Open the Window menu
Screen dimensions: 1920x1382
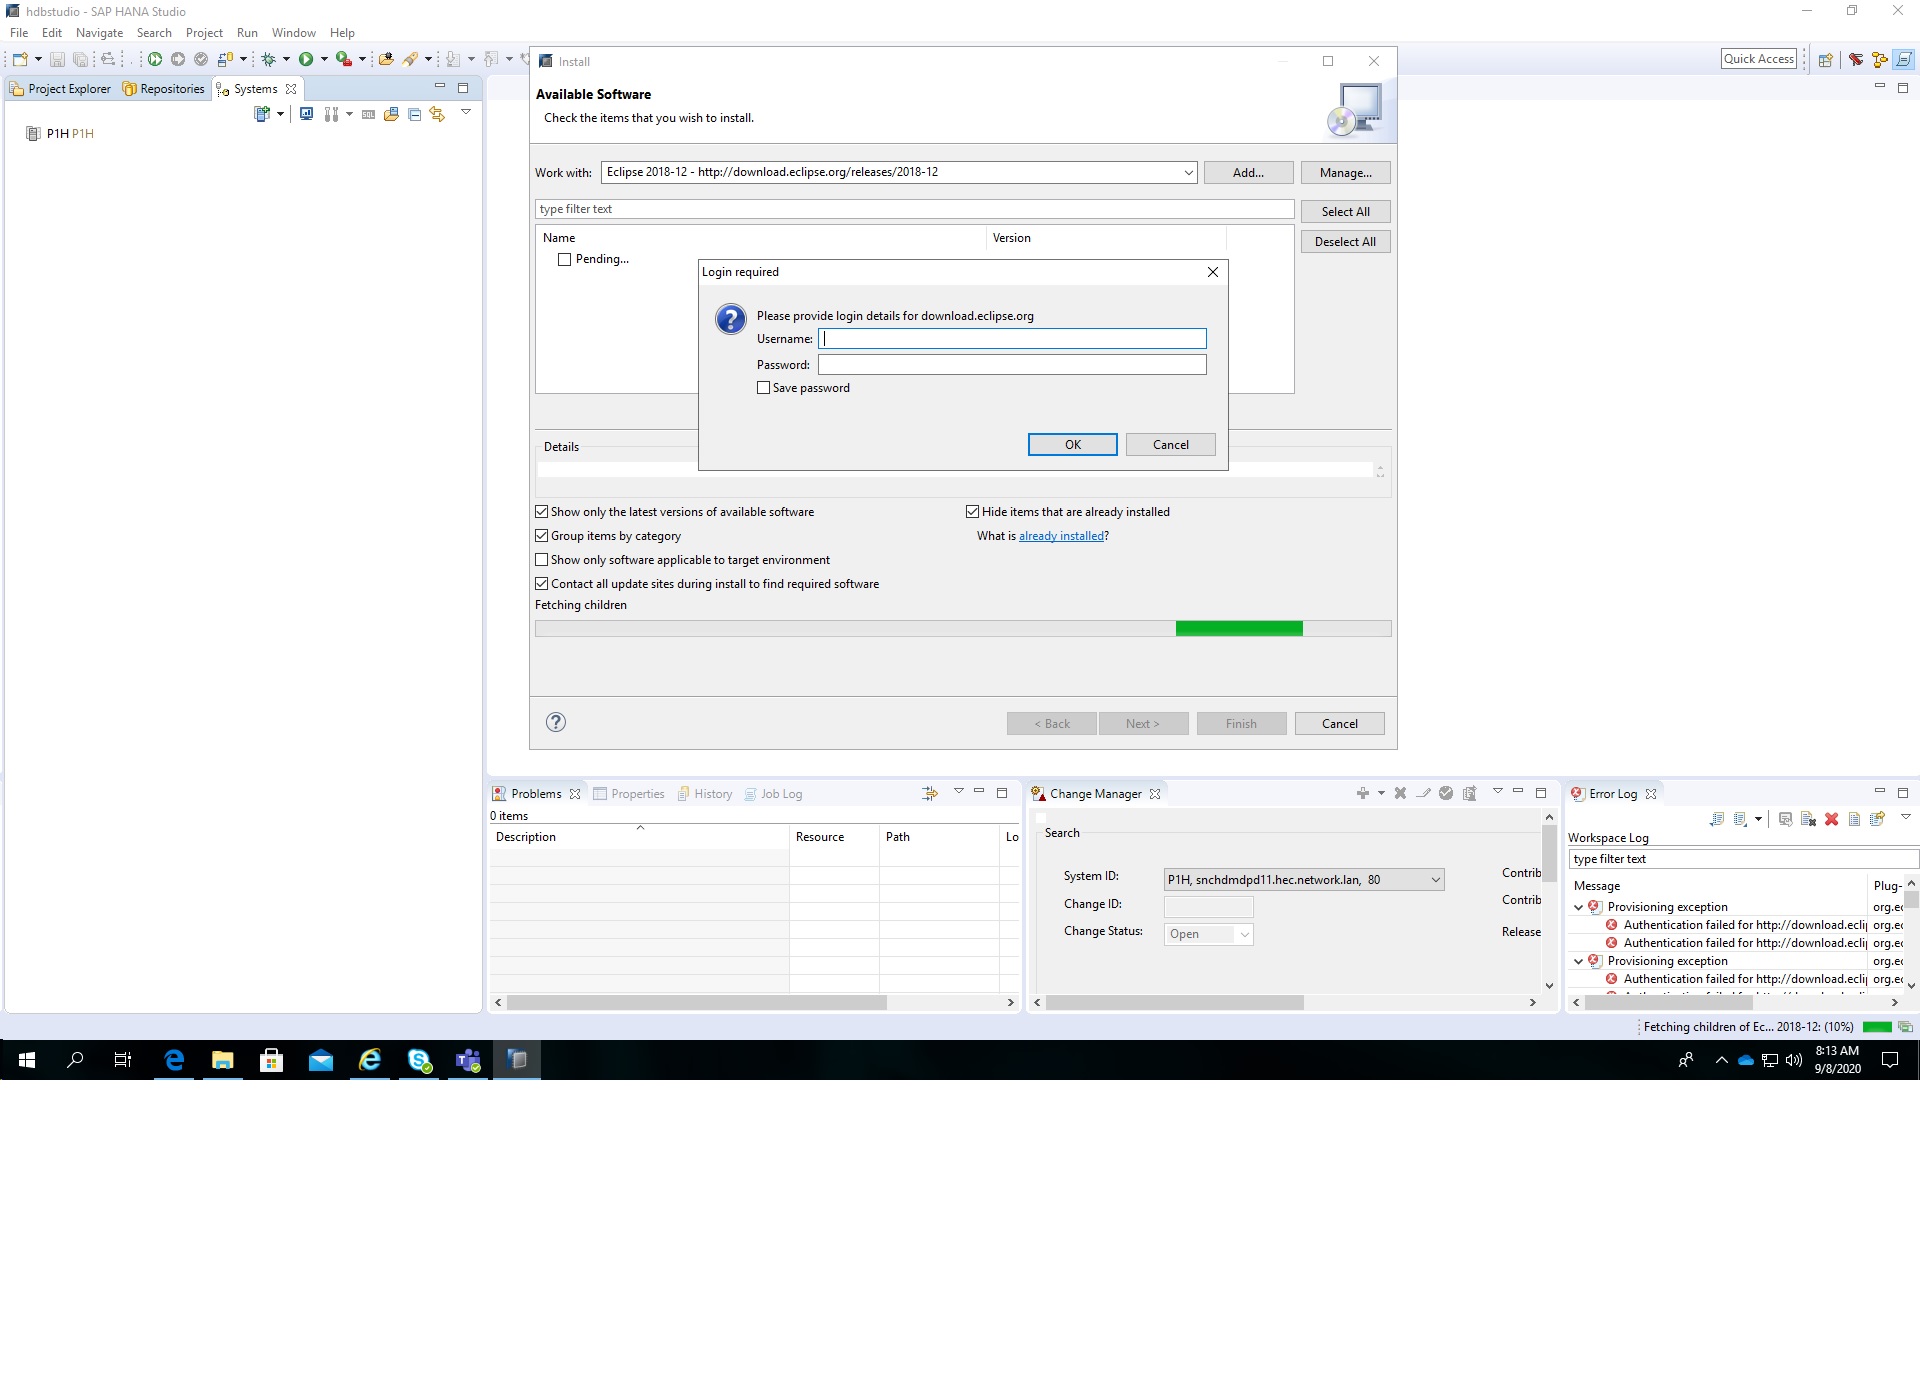(x=293, y=33)
